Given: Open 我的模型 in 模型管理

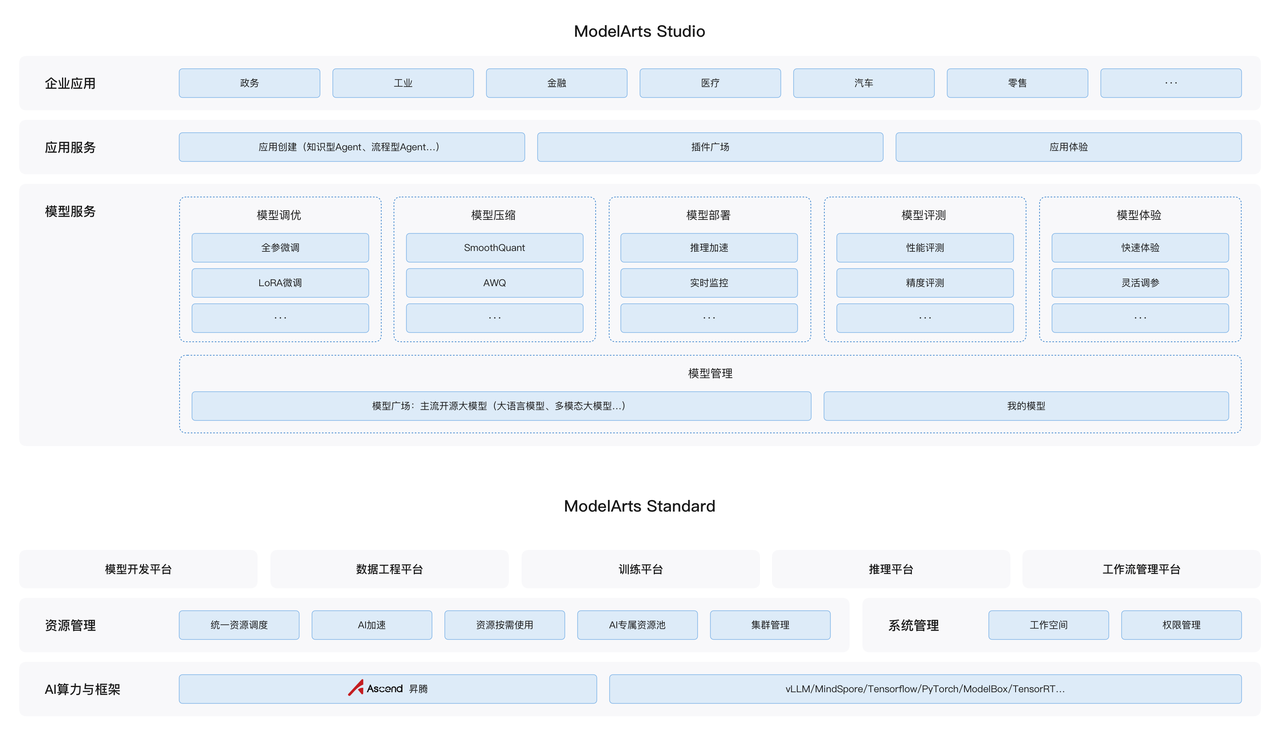Looking at the screenshot, I should (1026, 406).
